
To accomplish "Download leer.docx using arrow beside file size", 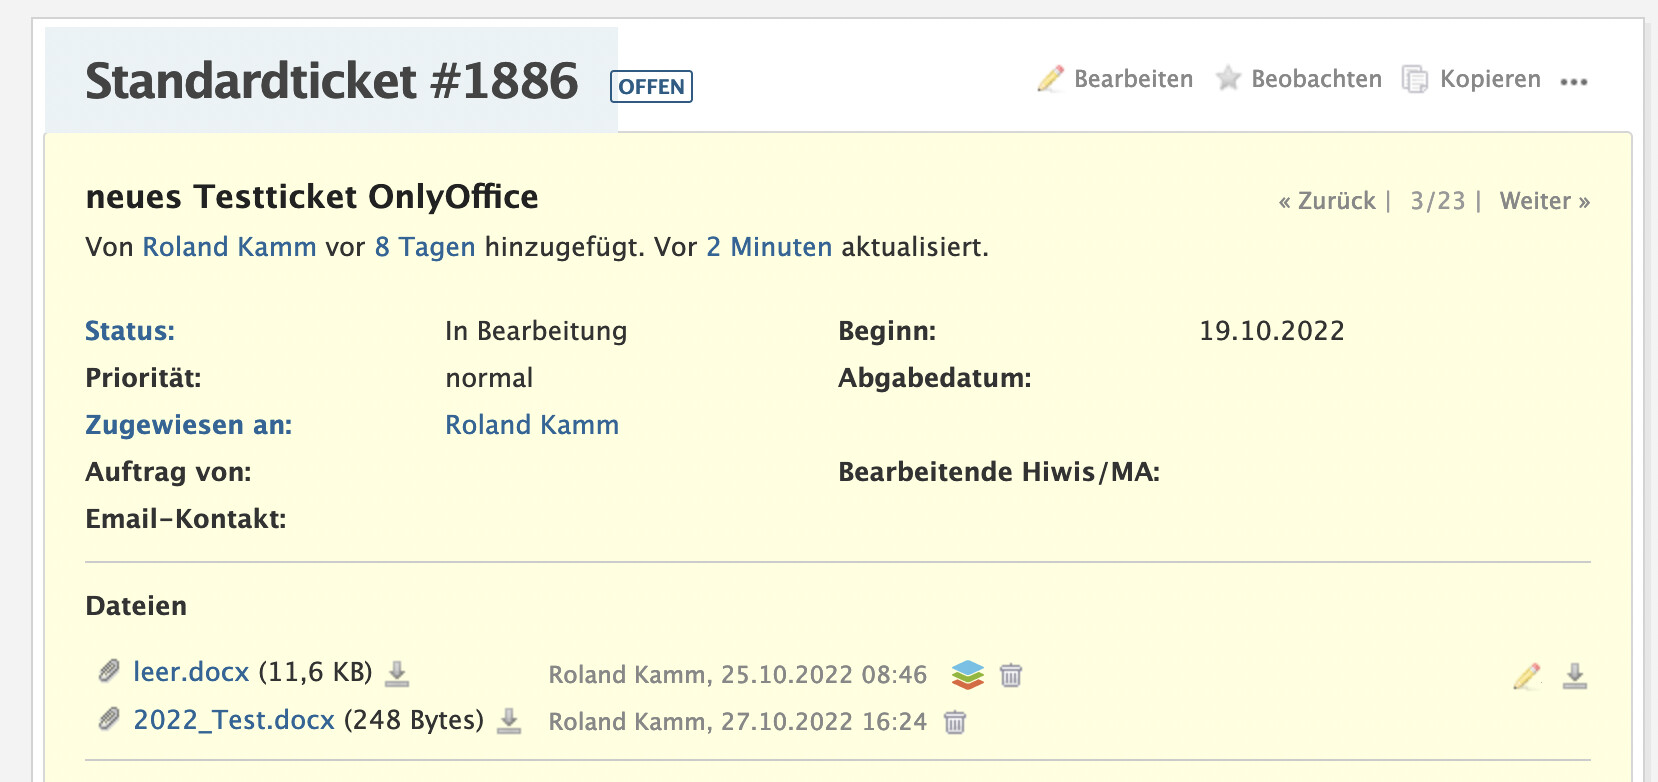I will 397,673.
